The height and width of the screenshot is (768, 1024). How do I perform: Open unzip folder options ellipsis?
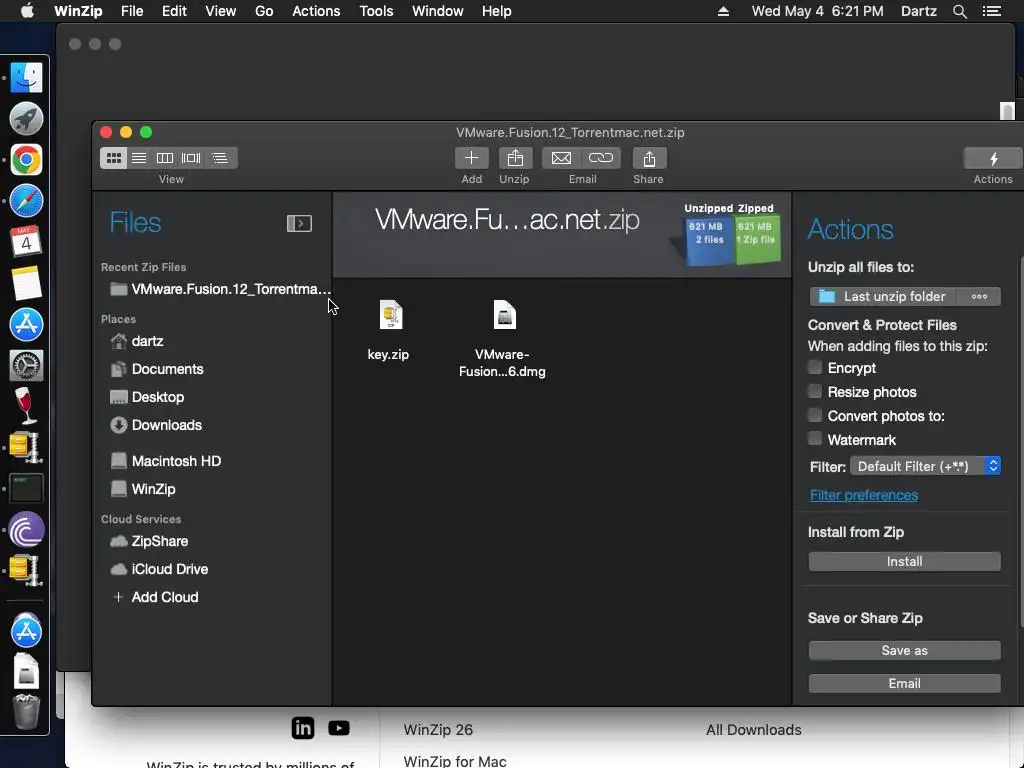[x=979, y=296]
